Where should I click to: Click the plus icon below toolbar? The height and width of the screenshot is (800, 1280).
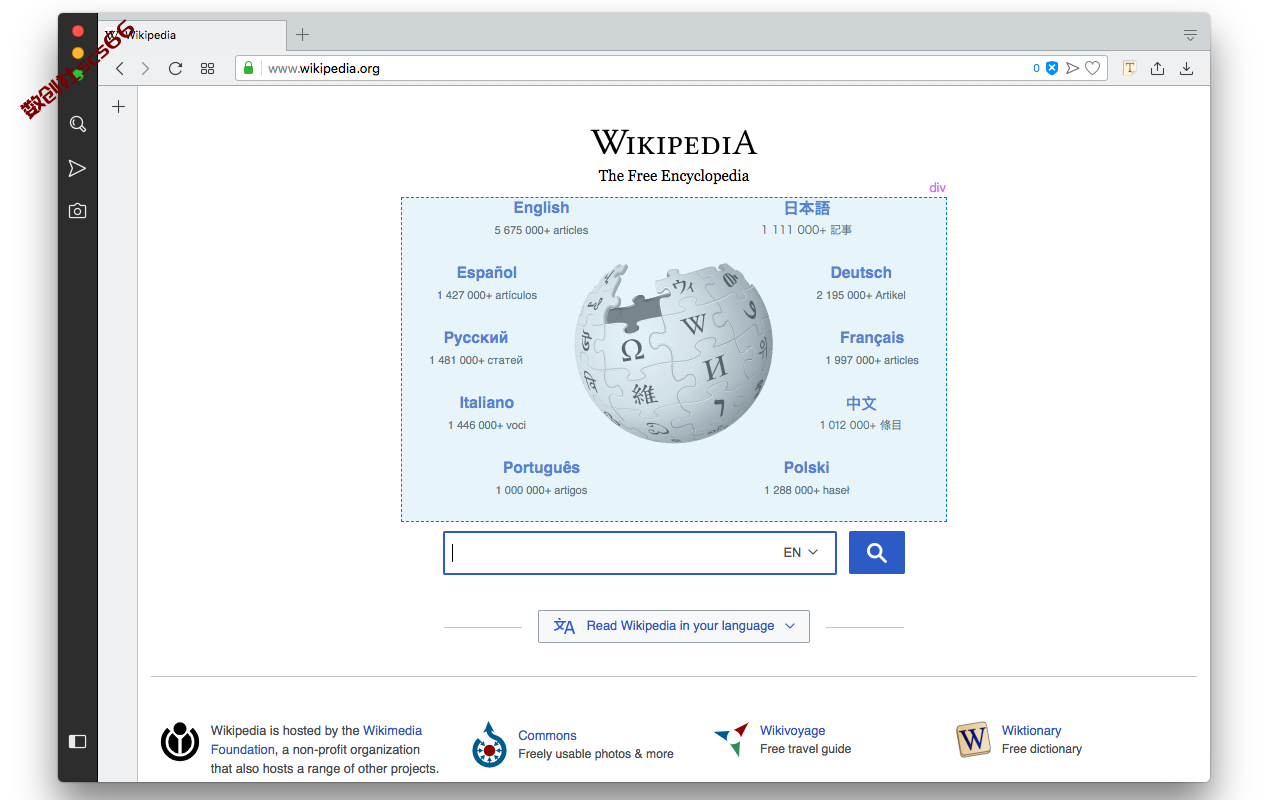pyautogui.click(x=118, y=106)
